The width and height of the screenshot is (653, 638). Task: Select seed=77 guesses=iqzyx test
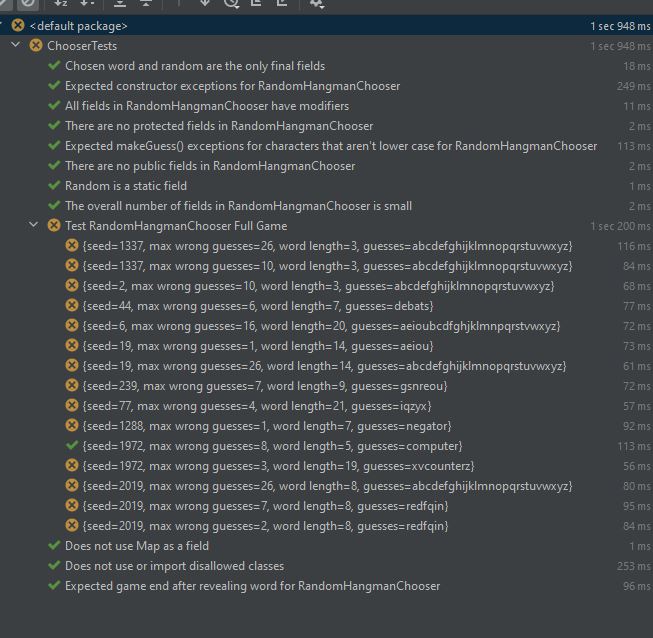[x=257, y=406]
